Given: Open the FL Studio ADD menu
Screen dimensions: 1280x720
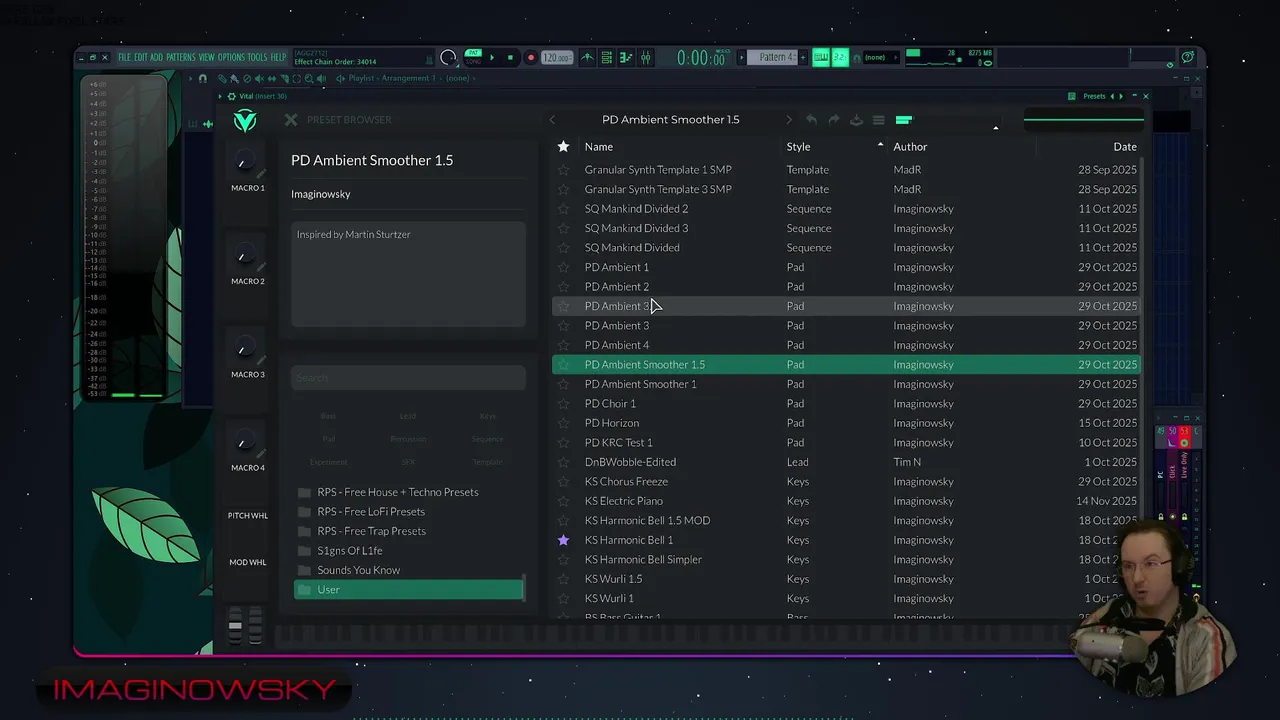Looking at the screenshot, I should point(156,58).
